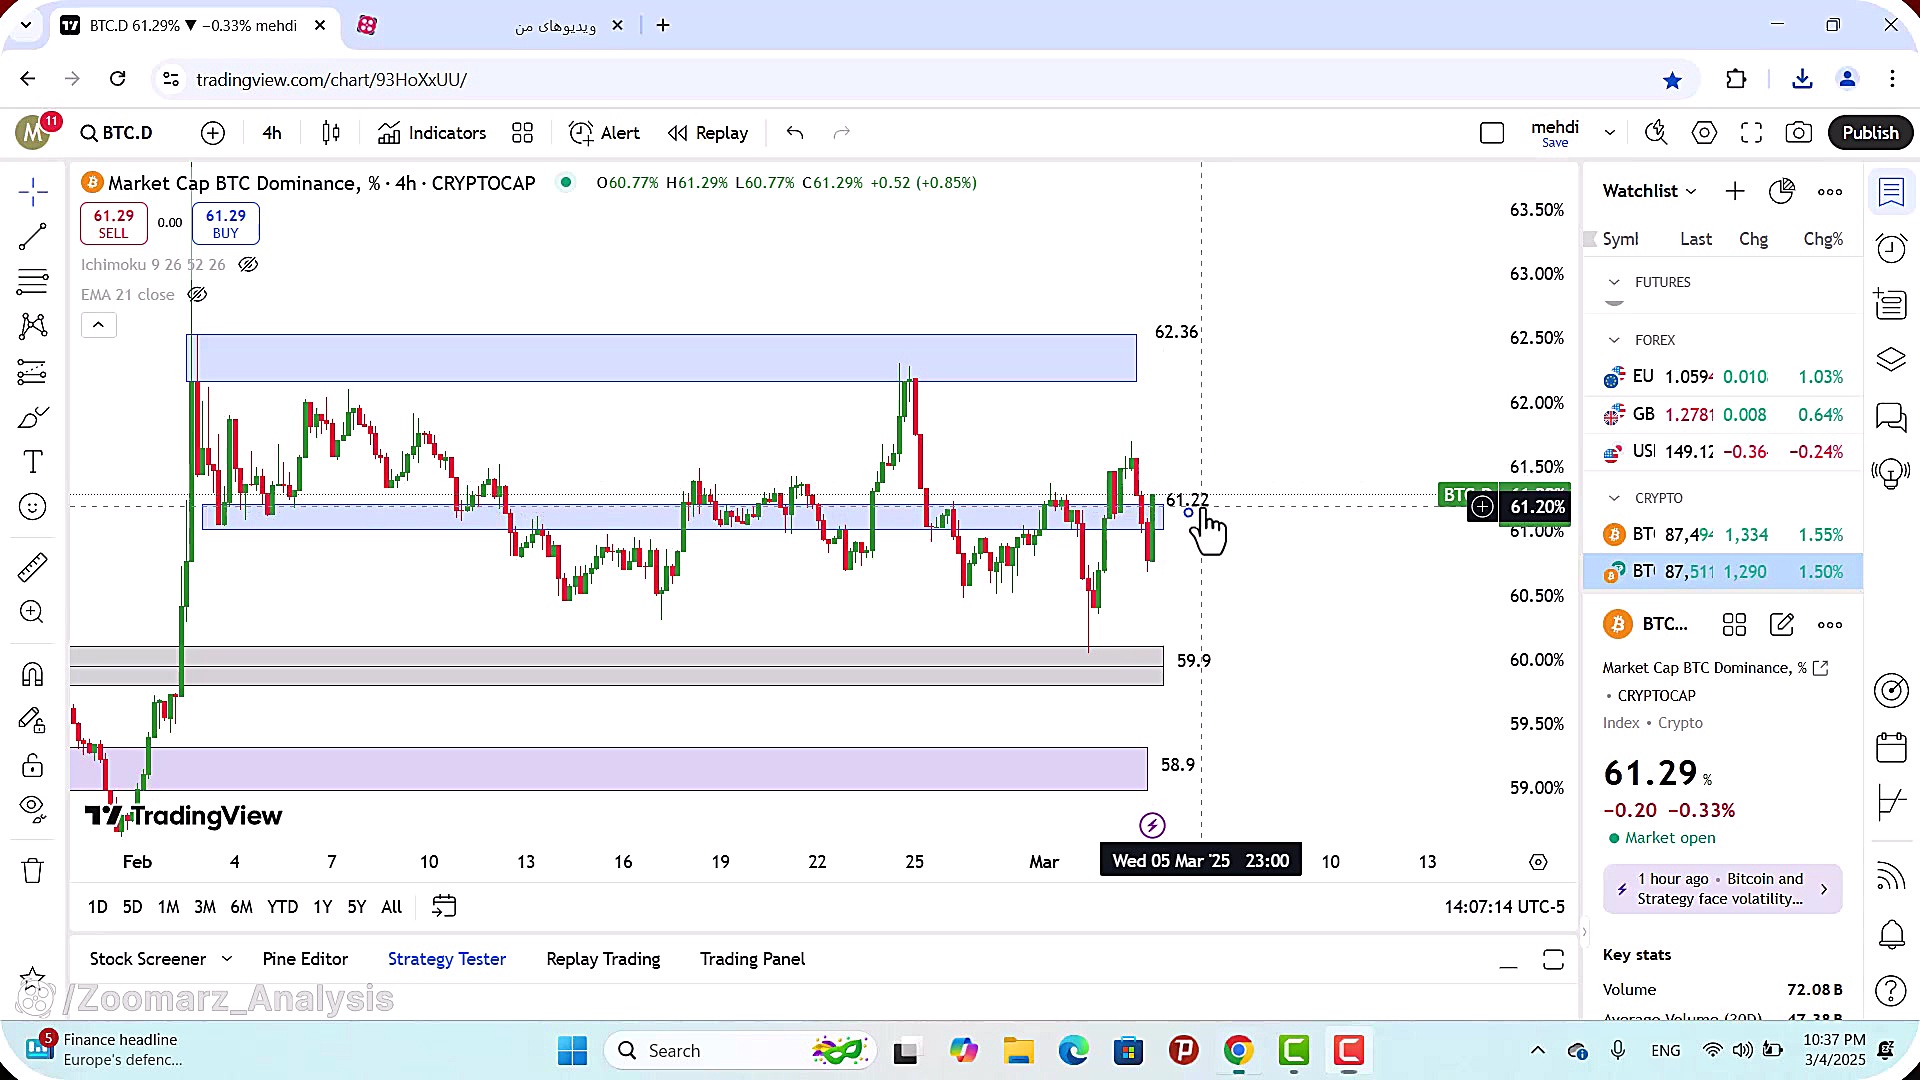
Task: Change the 4h interval
Action: 272,133
